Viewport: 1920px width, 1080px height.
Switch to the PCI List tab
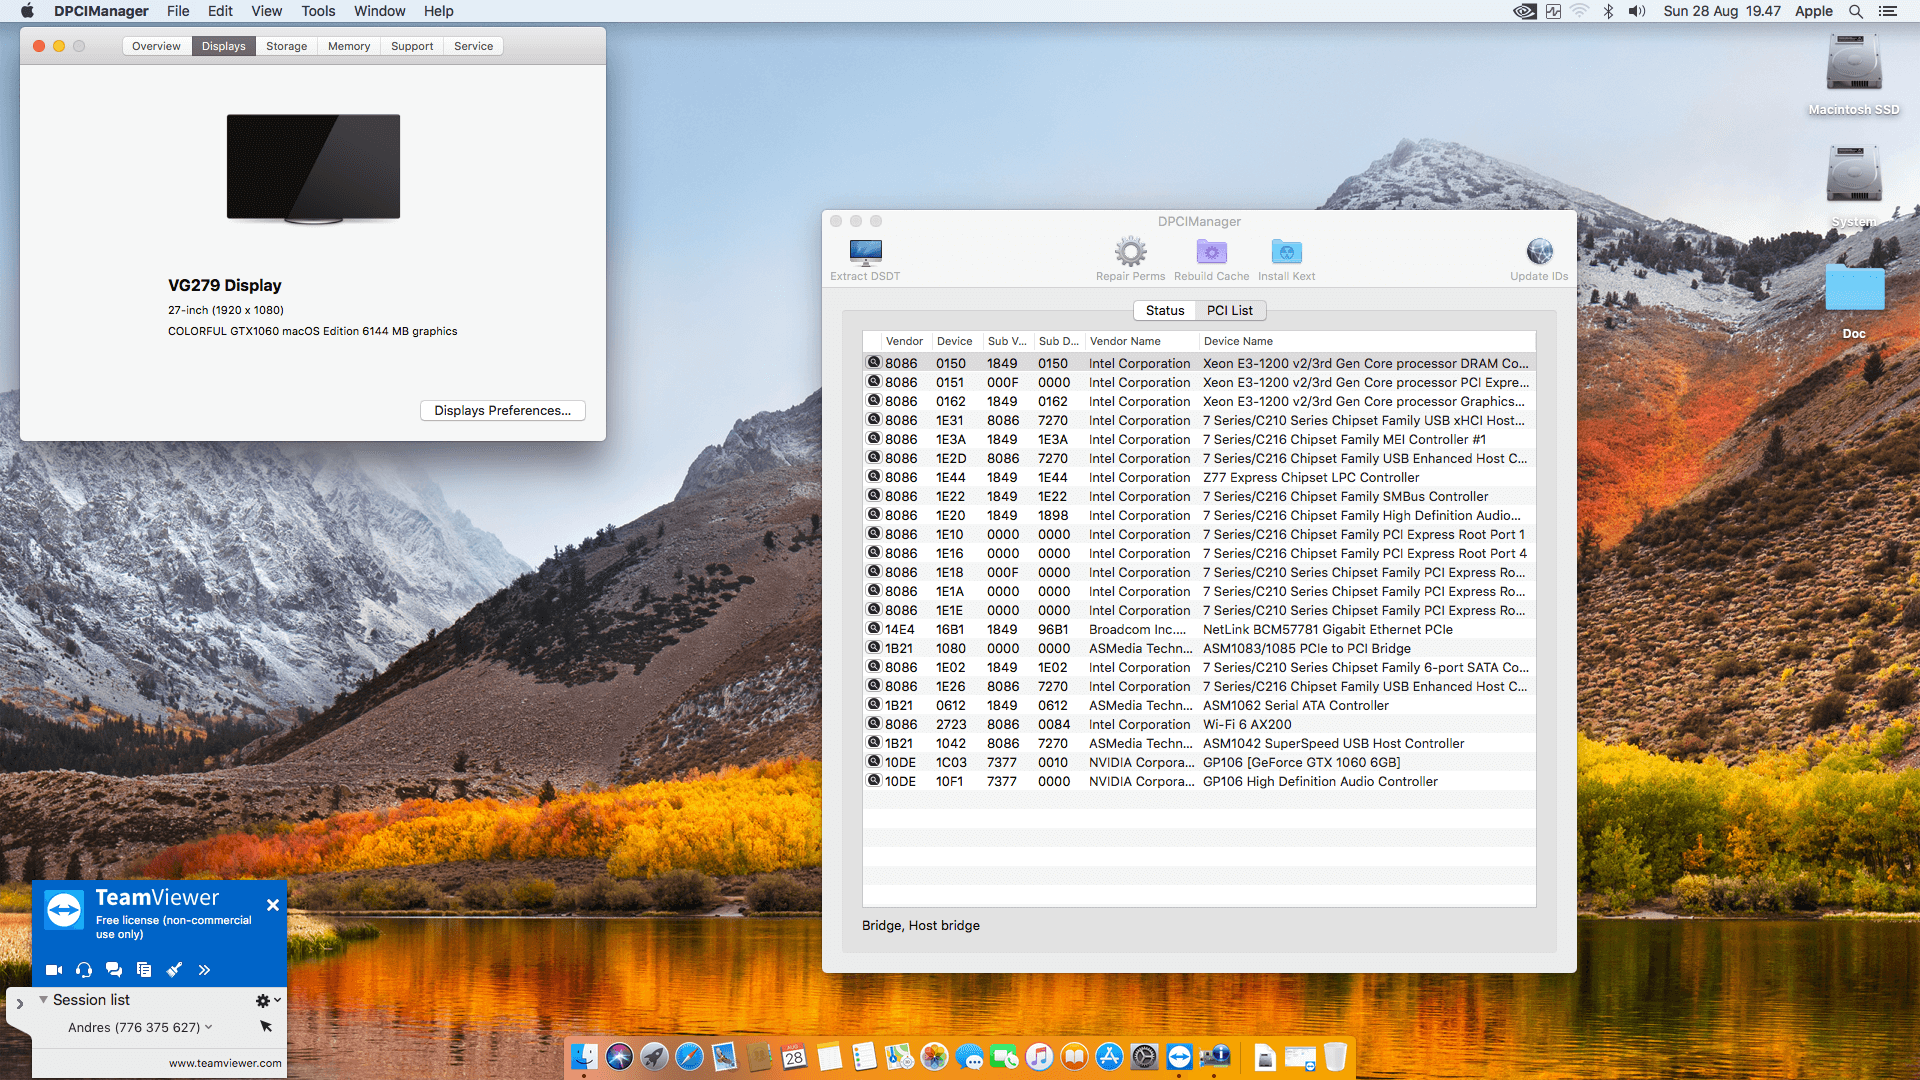tap(1229, 311)
